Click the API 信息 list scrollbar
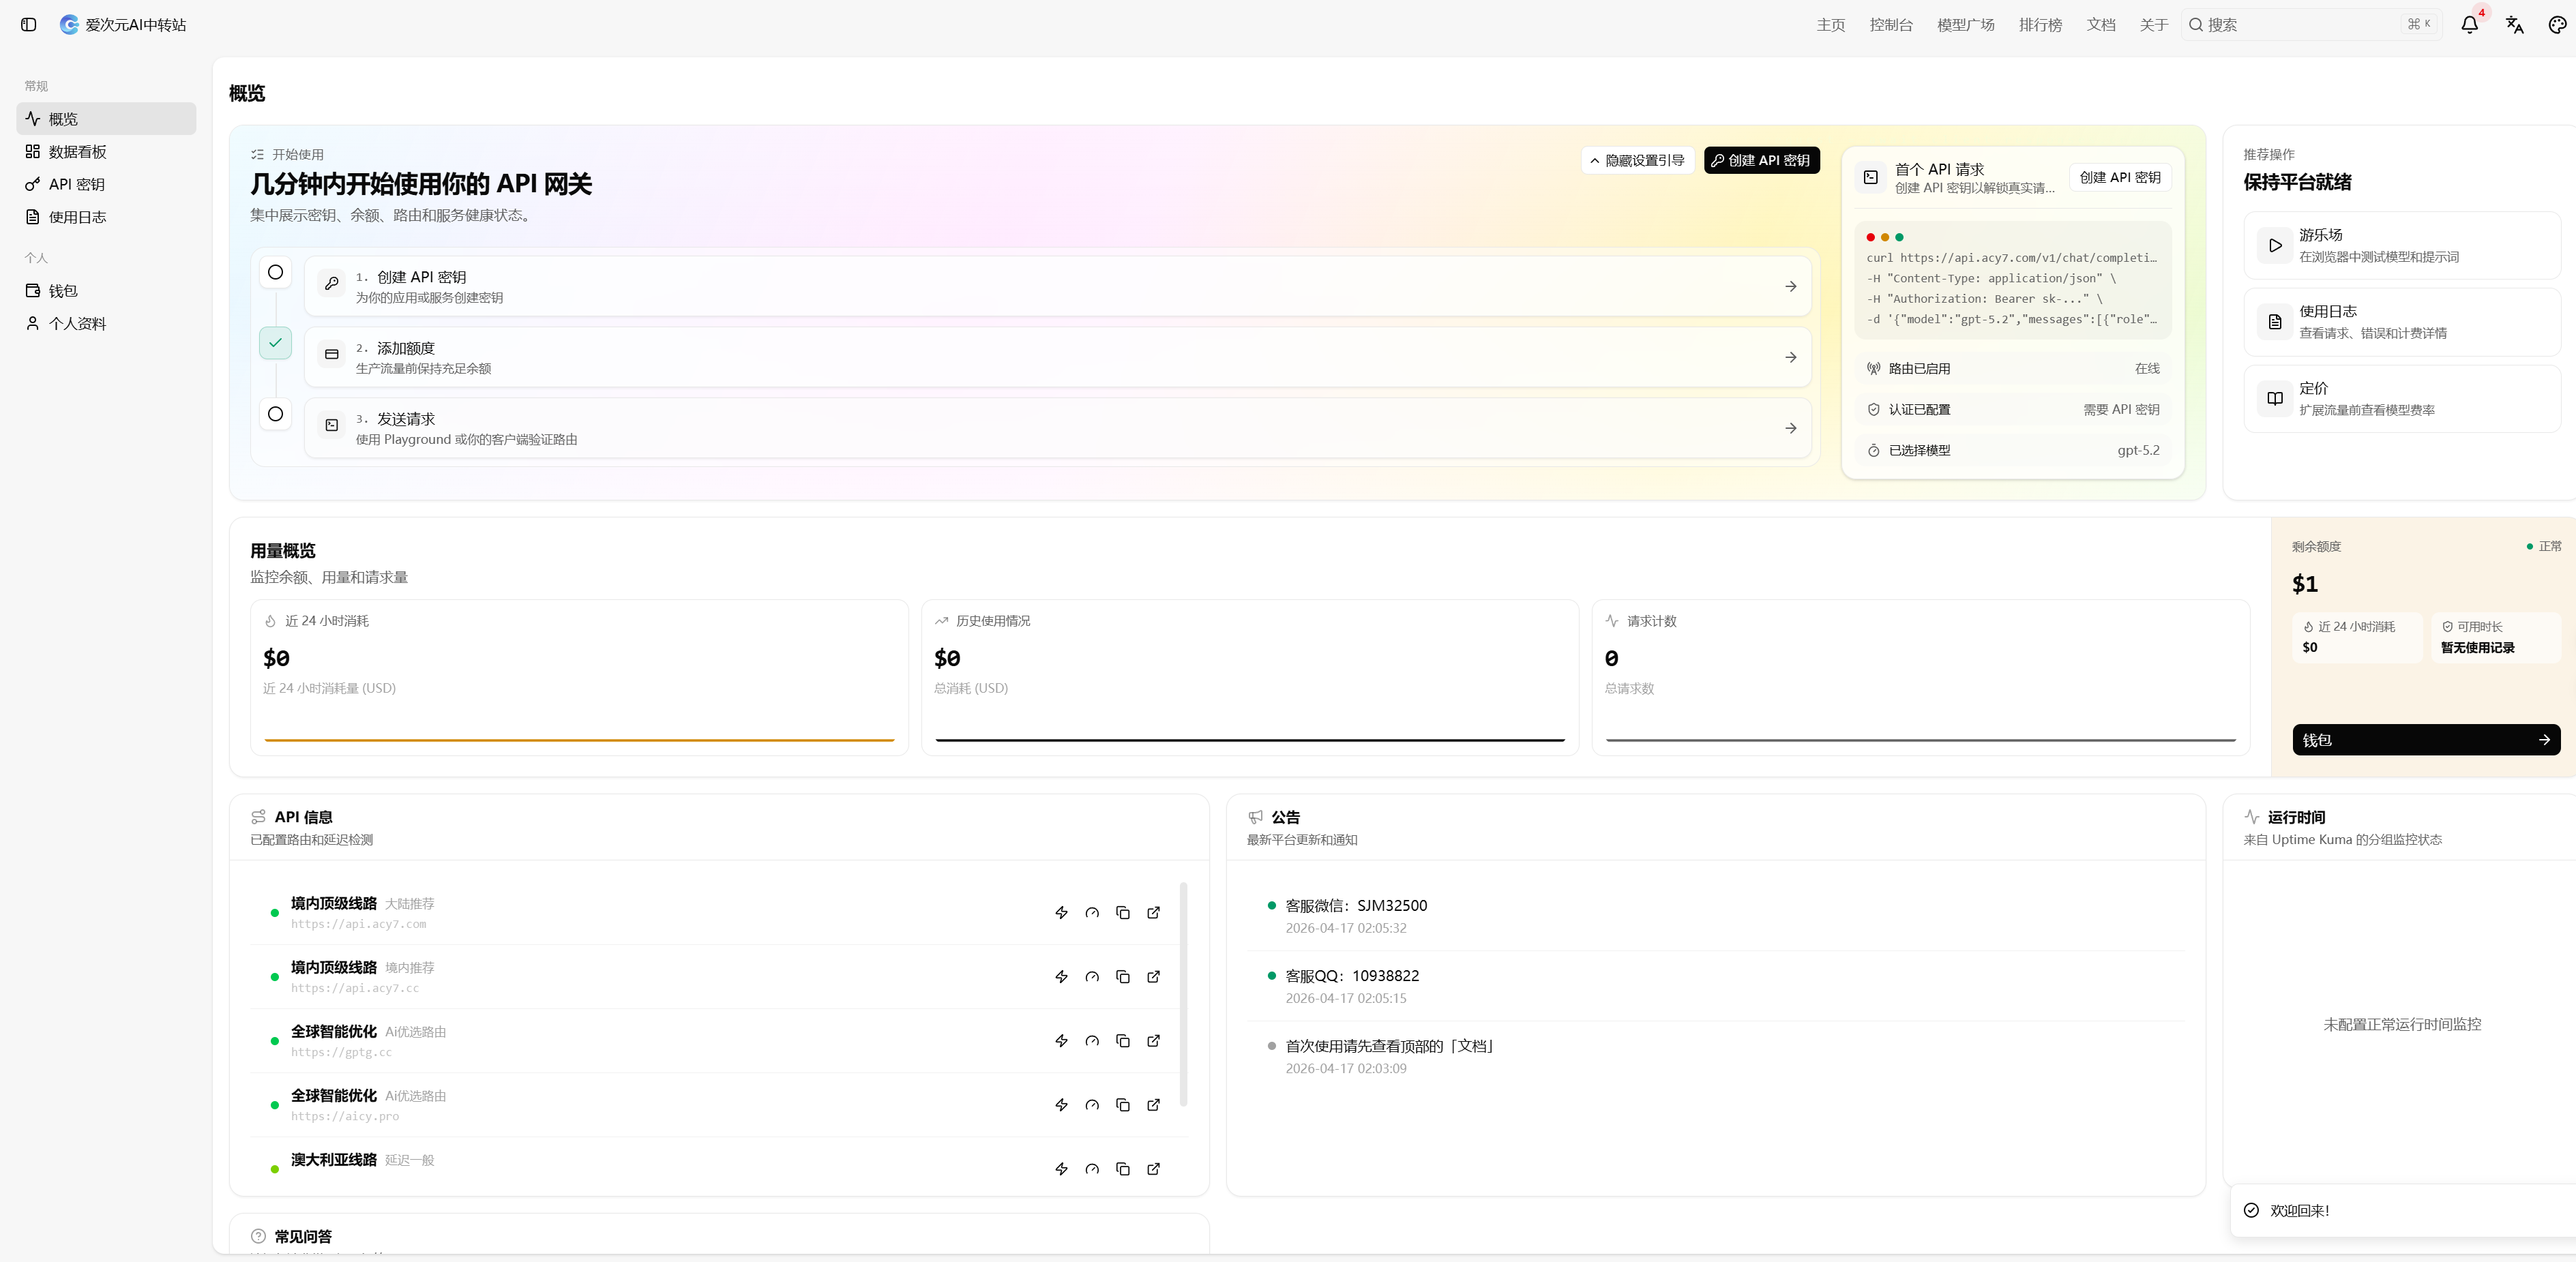This screenshot has width=2576, height=1262. [x=1183, y=994]
